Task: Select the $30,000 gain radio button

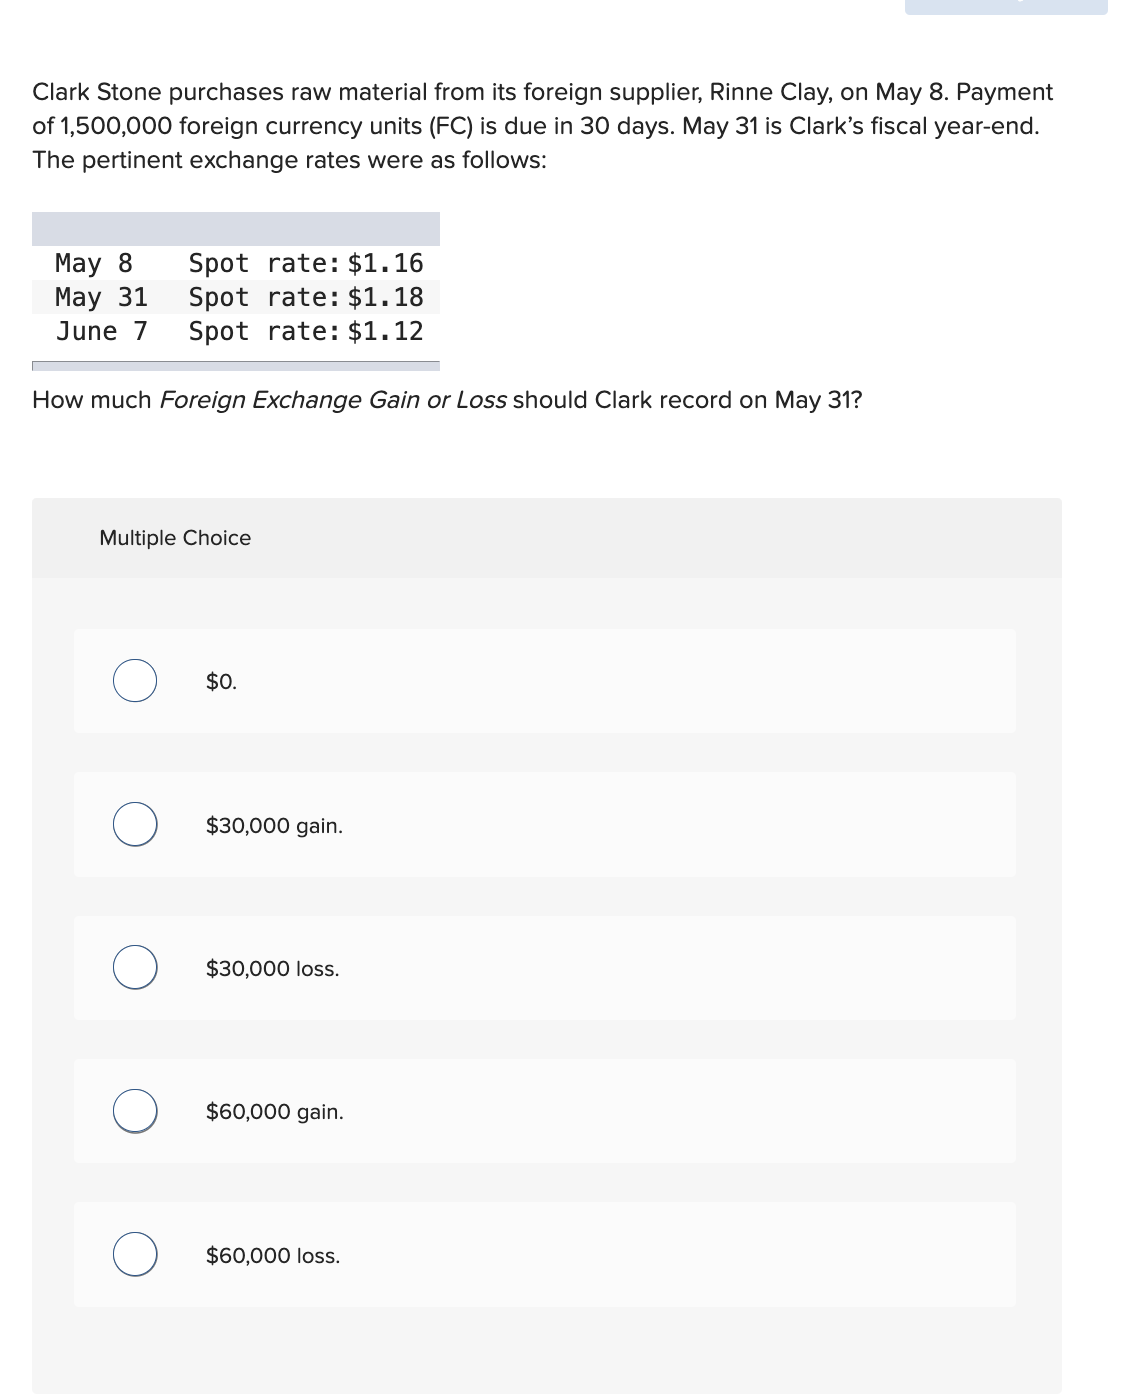Action: [136, 825]
